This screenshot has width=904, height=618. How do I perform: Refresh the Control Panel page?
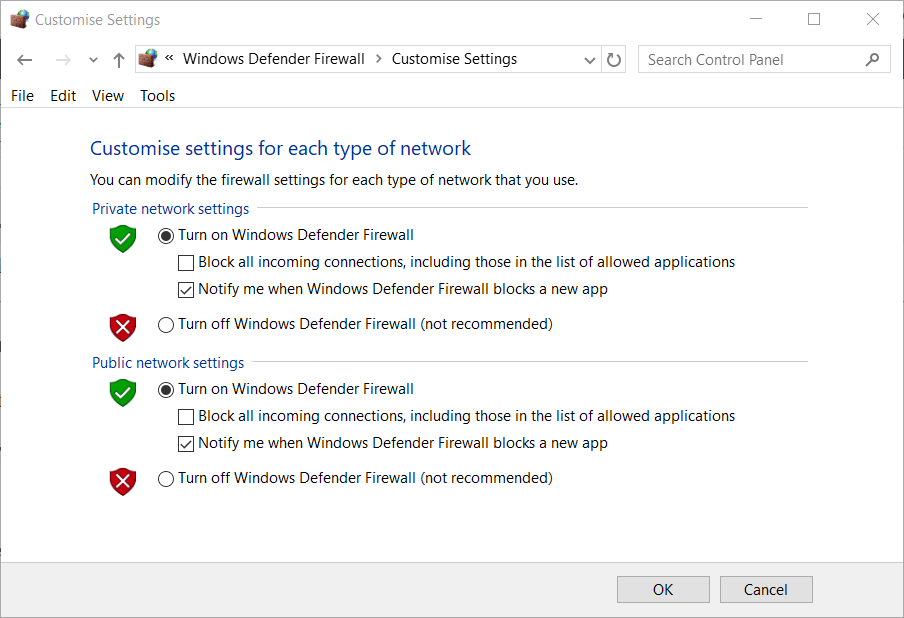click(x=614, y=60)
